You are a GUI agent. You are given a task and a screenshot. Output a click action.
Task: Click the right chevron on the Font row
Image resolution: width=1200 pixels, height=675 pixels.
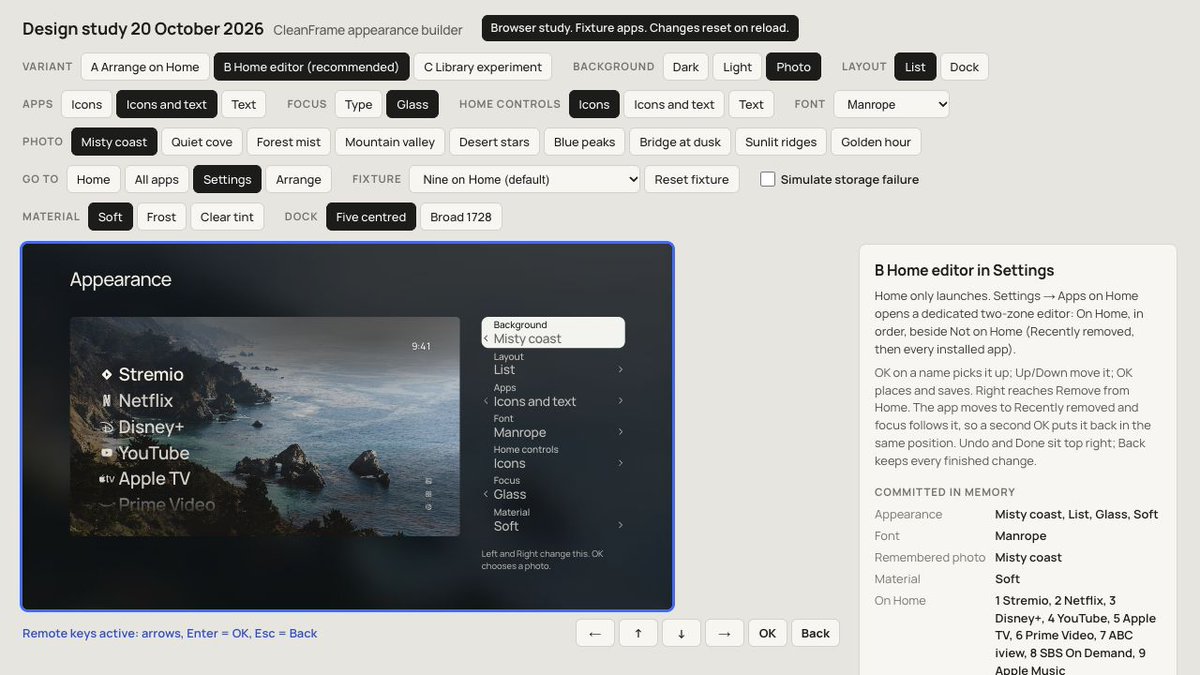click(620, 432)
